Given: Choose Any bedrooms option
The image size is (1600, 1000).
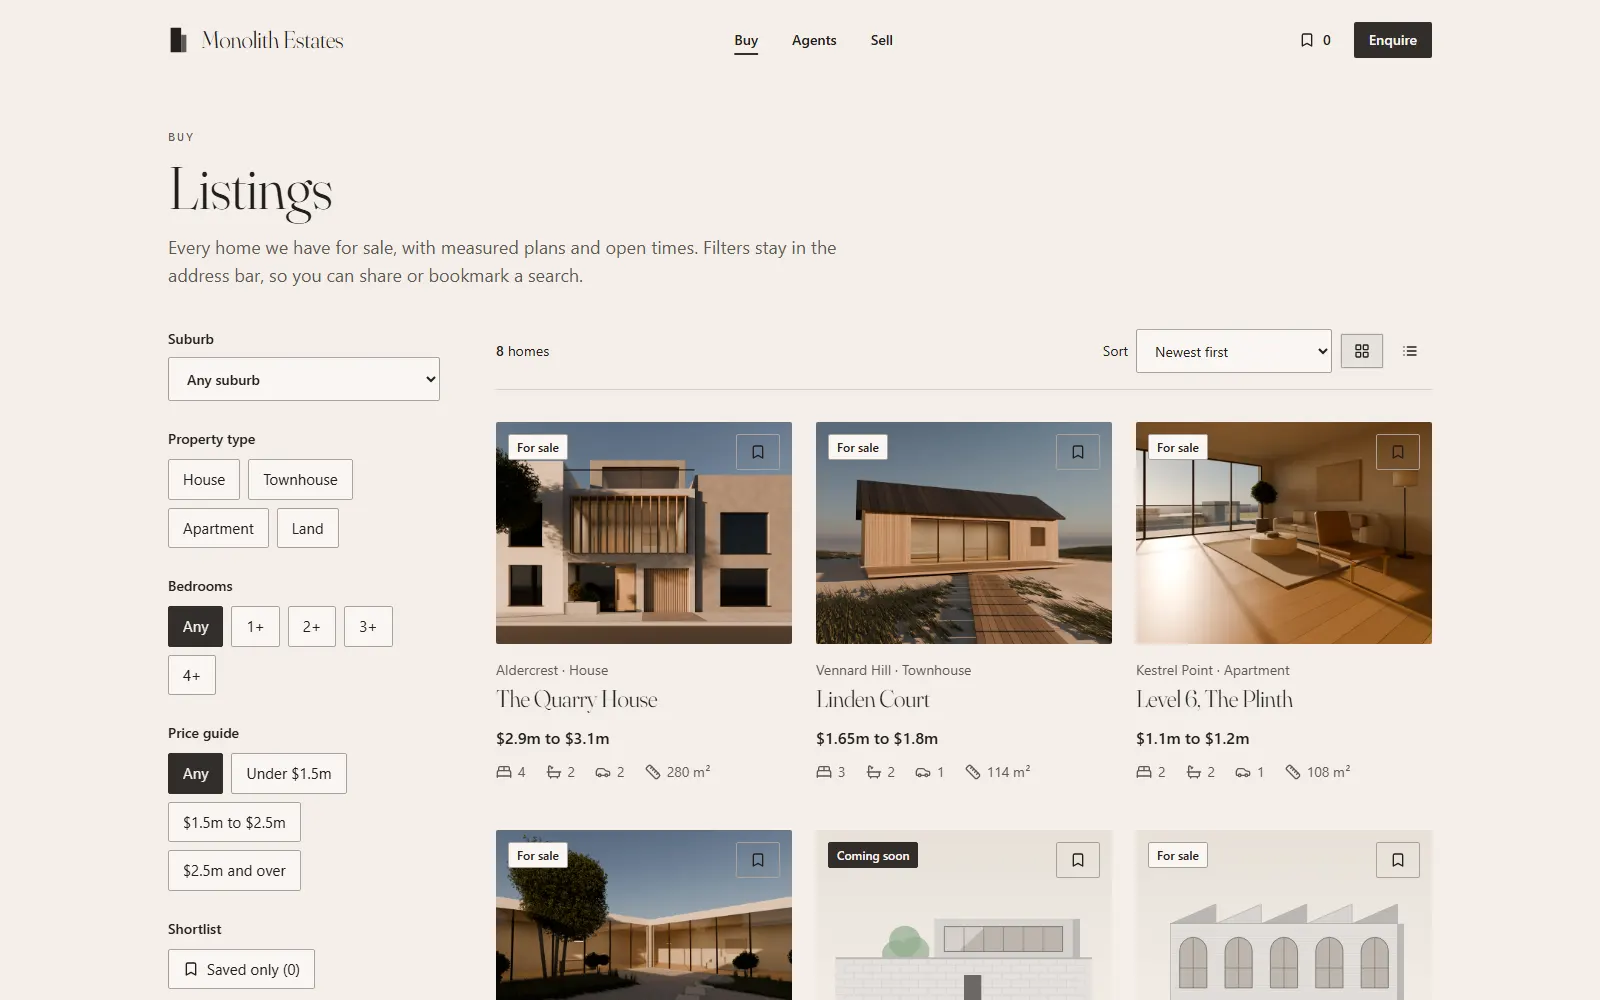Looking at the screenshot, I should point(196,627).
